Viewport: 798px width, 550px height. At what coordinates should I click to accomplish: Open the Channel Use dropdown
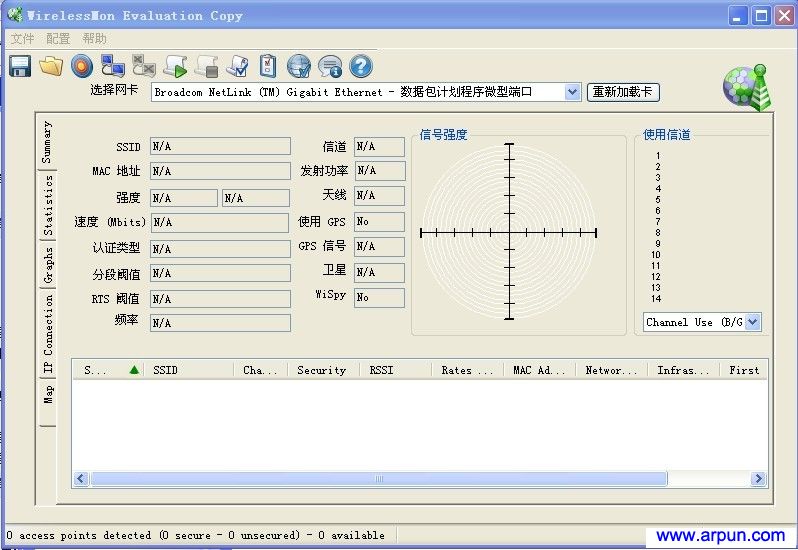(753, 322)
